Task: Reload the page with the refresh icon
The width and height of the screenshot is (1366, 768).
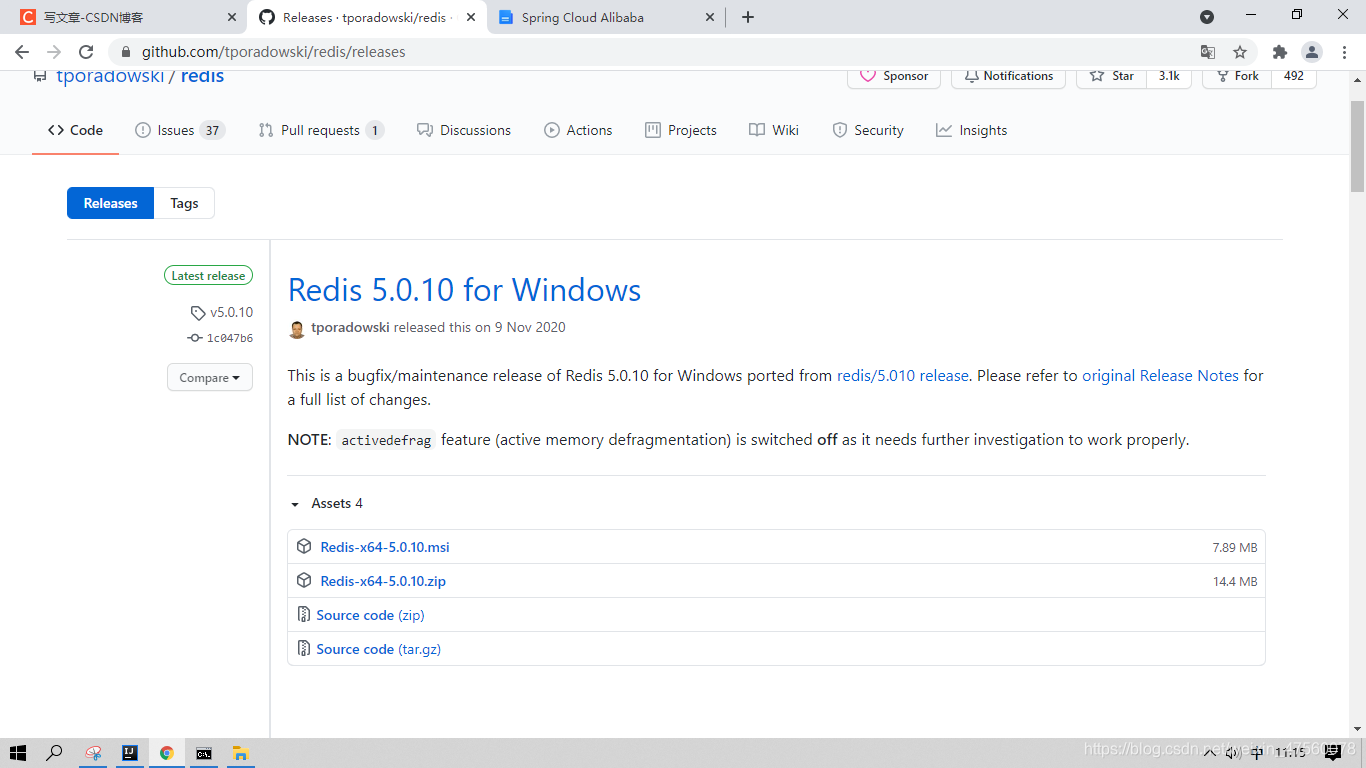Action: point(86,52)
